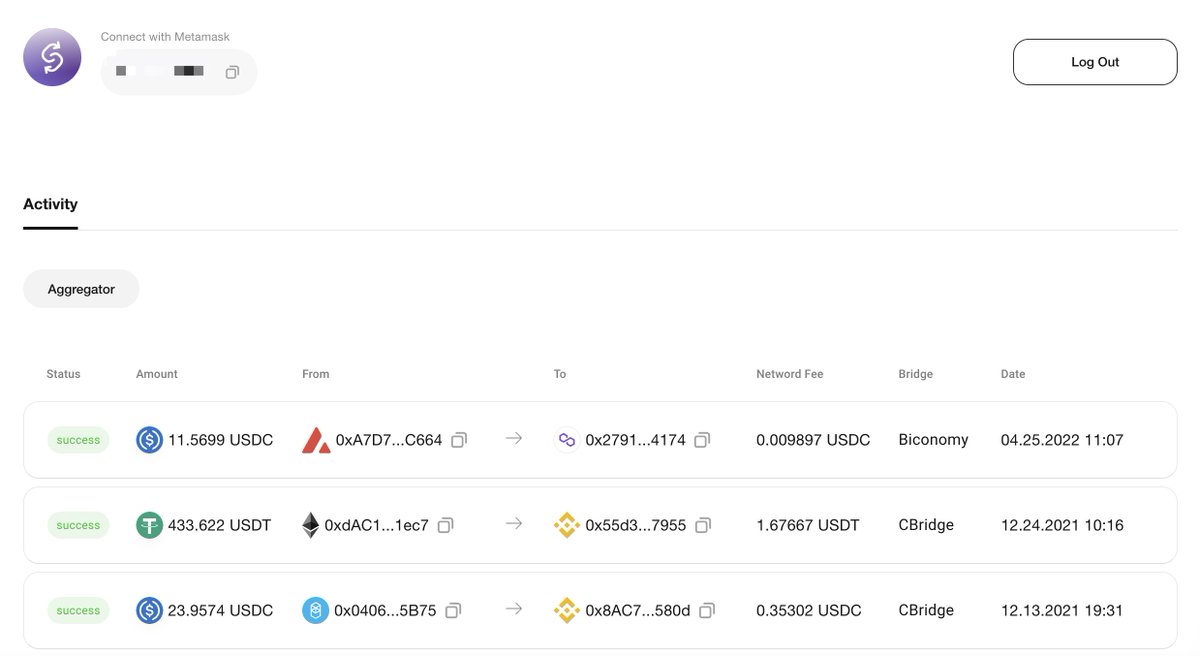Switch to the Activity tab

(50, 204)
